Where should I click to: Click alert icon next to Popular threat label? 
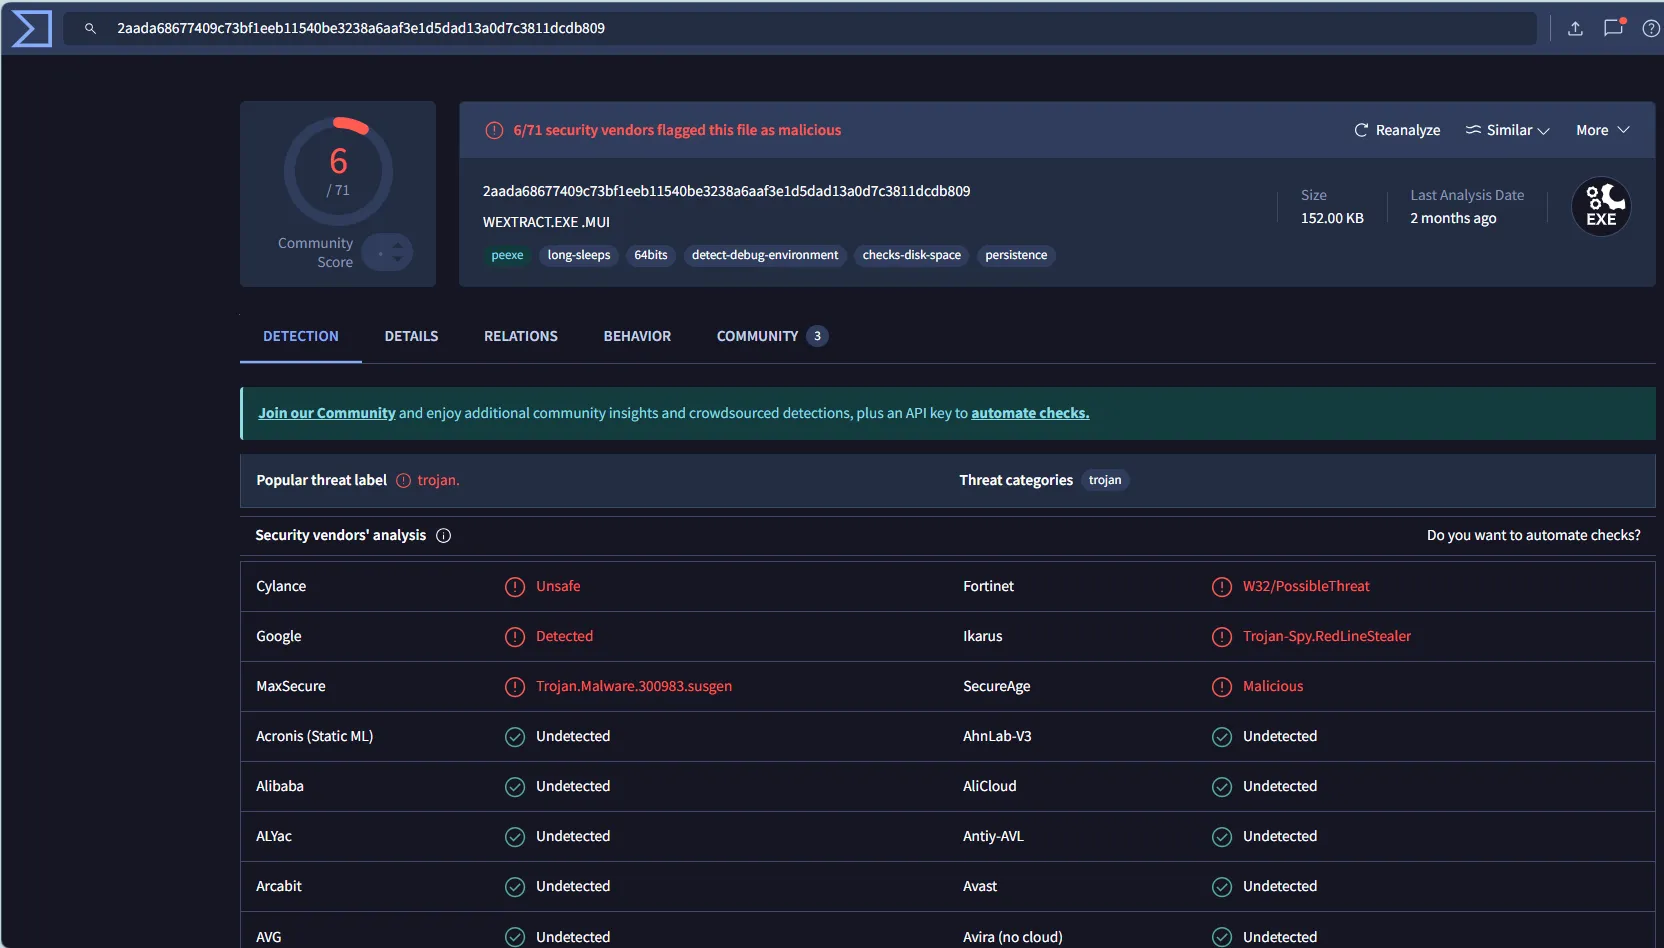(404, 481)
